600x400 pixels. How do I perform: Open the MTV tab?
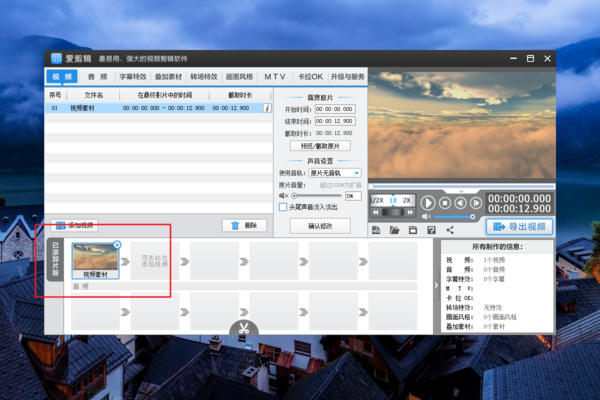(x=275, y=77)
